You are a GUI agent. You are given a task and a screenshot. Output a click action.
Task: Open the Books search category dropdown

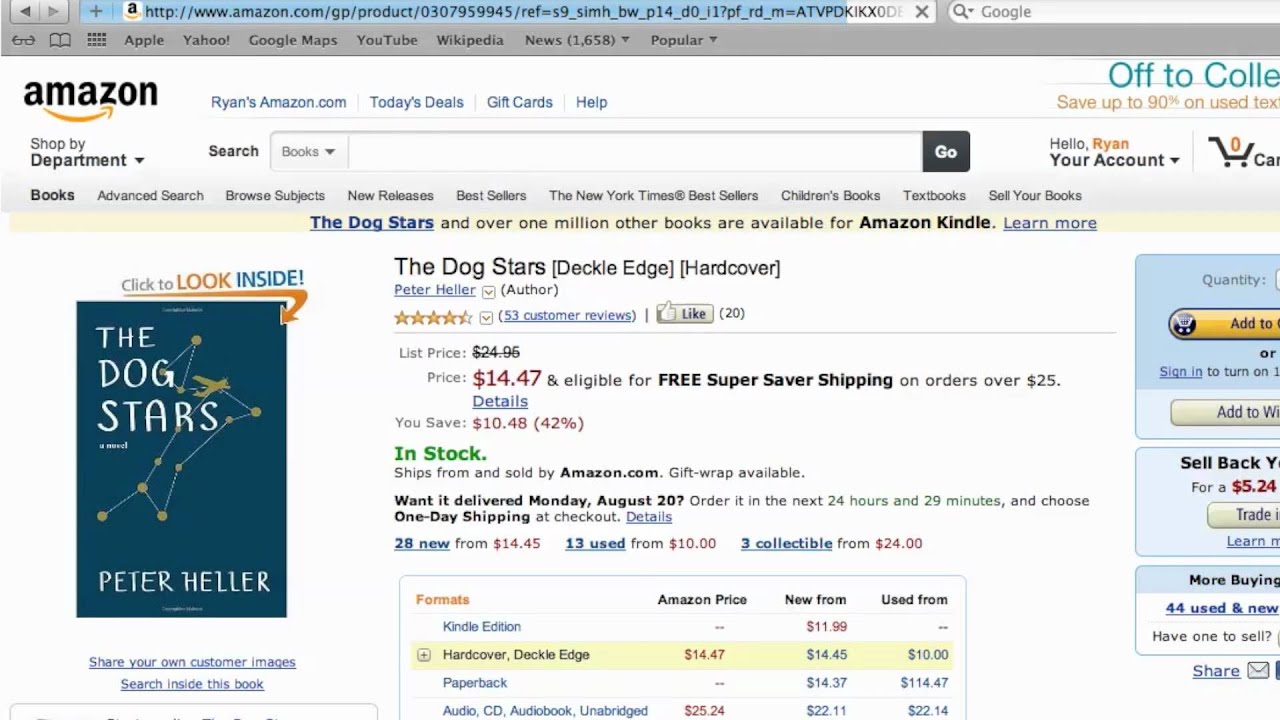pyautogui.click(x=308, y=152)
